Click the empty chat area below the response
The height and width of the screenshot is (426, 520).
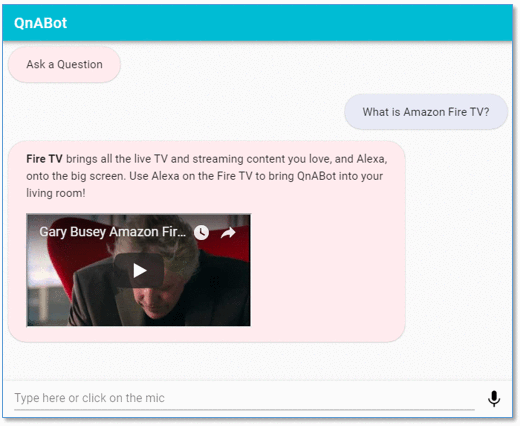(x=257, y=362)
